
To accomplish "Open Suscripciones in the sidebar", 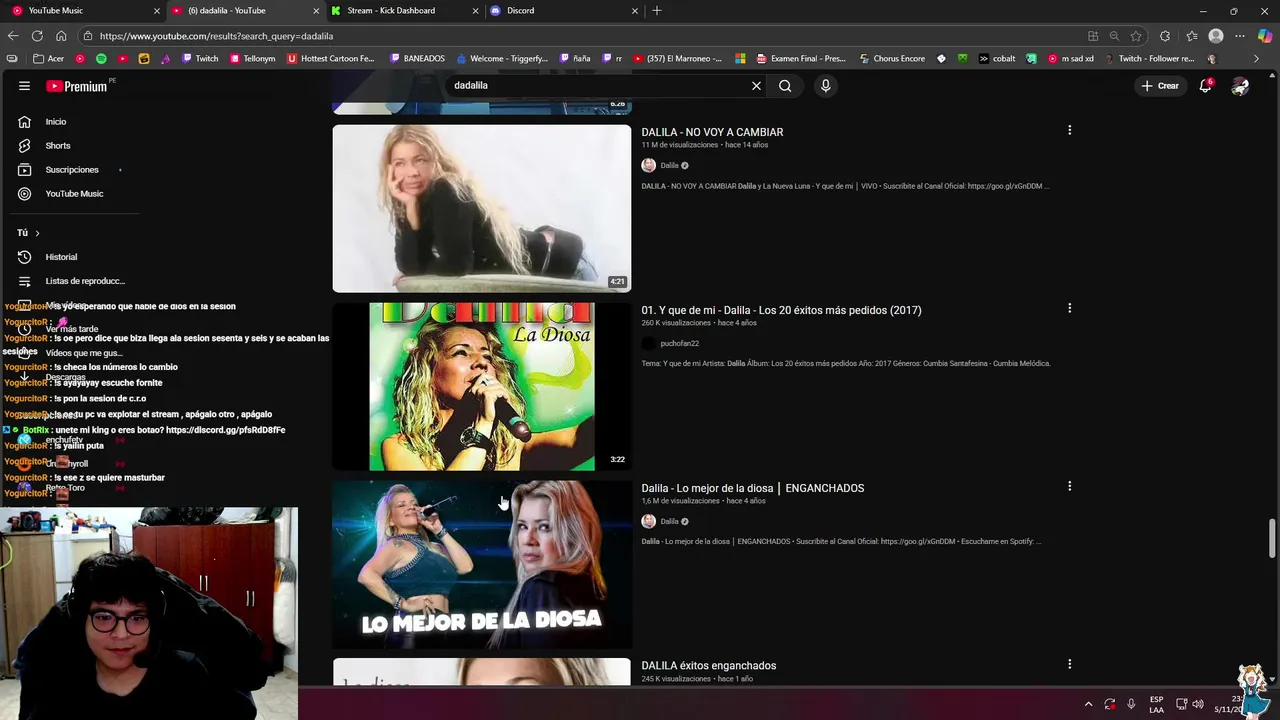I will coord(71,170).
